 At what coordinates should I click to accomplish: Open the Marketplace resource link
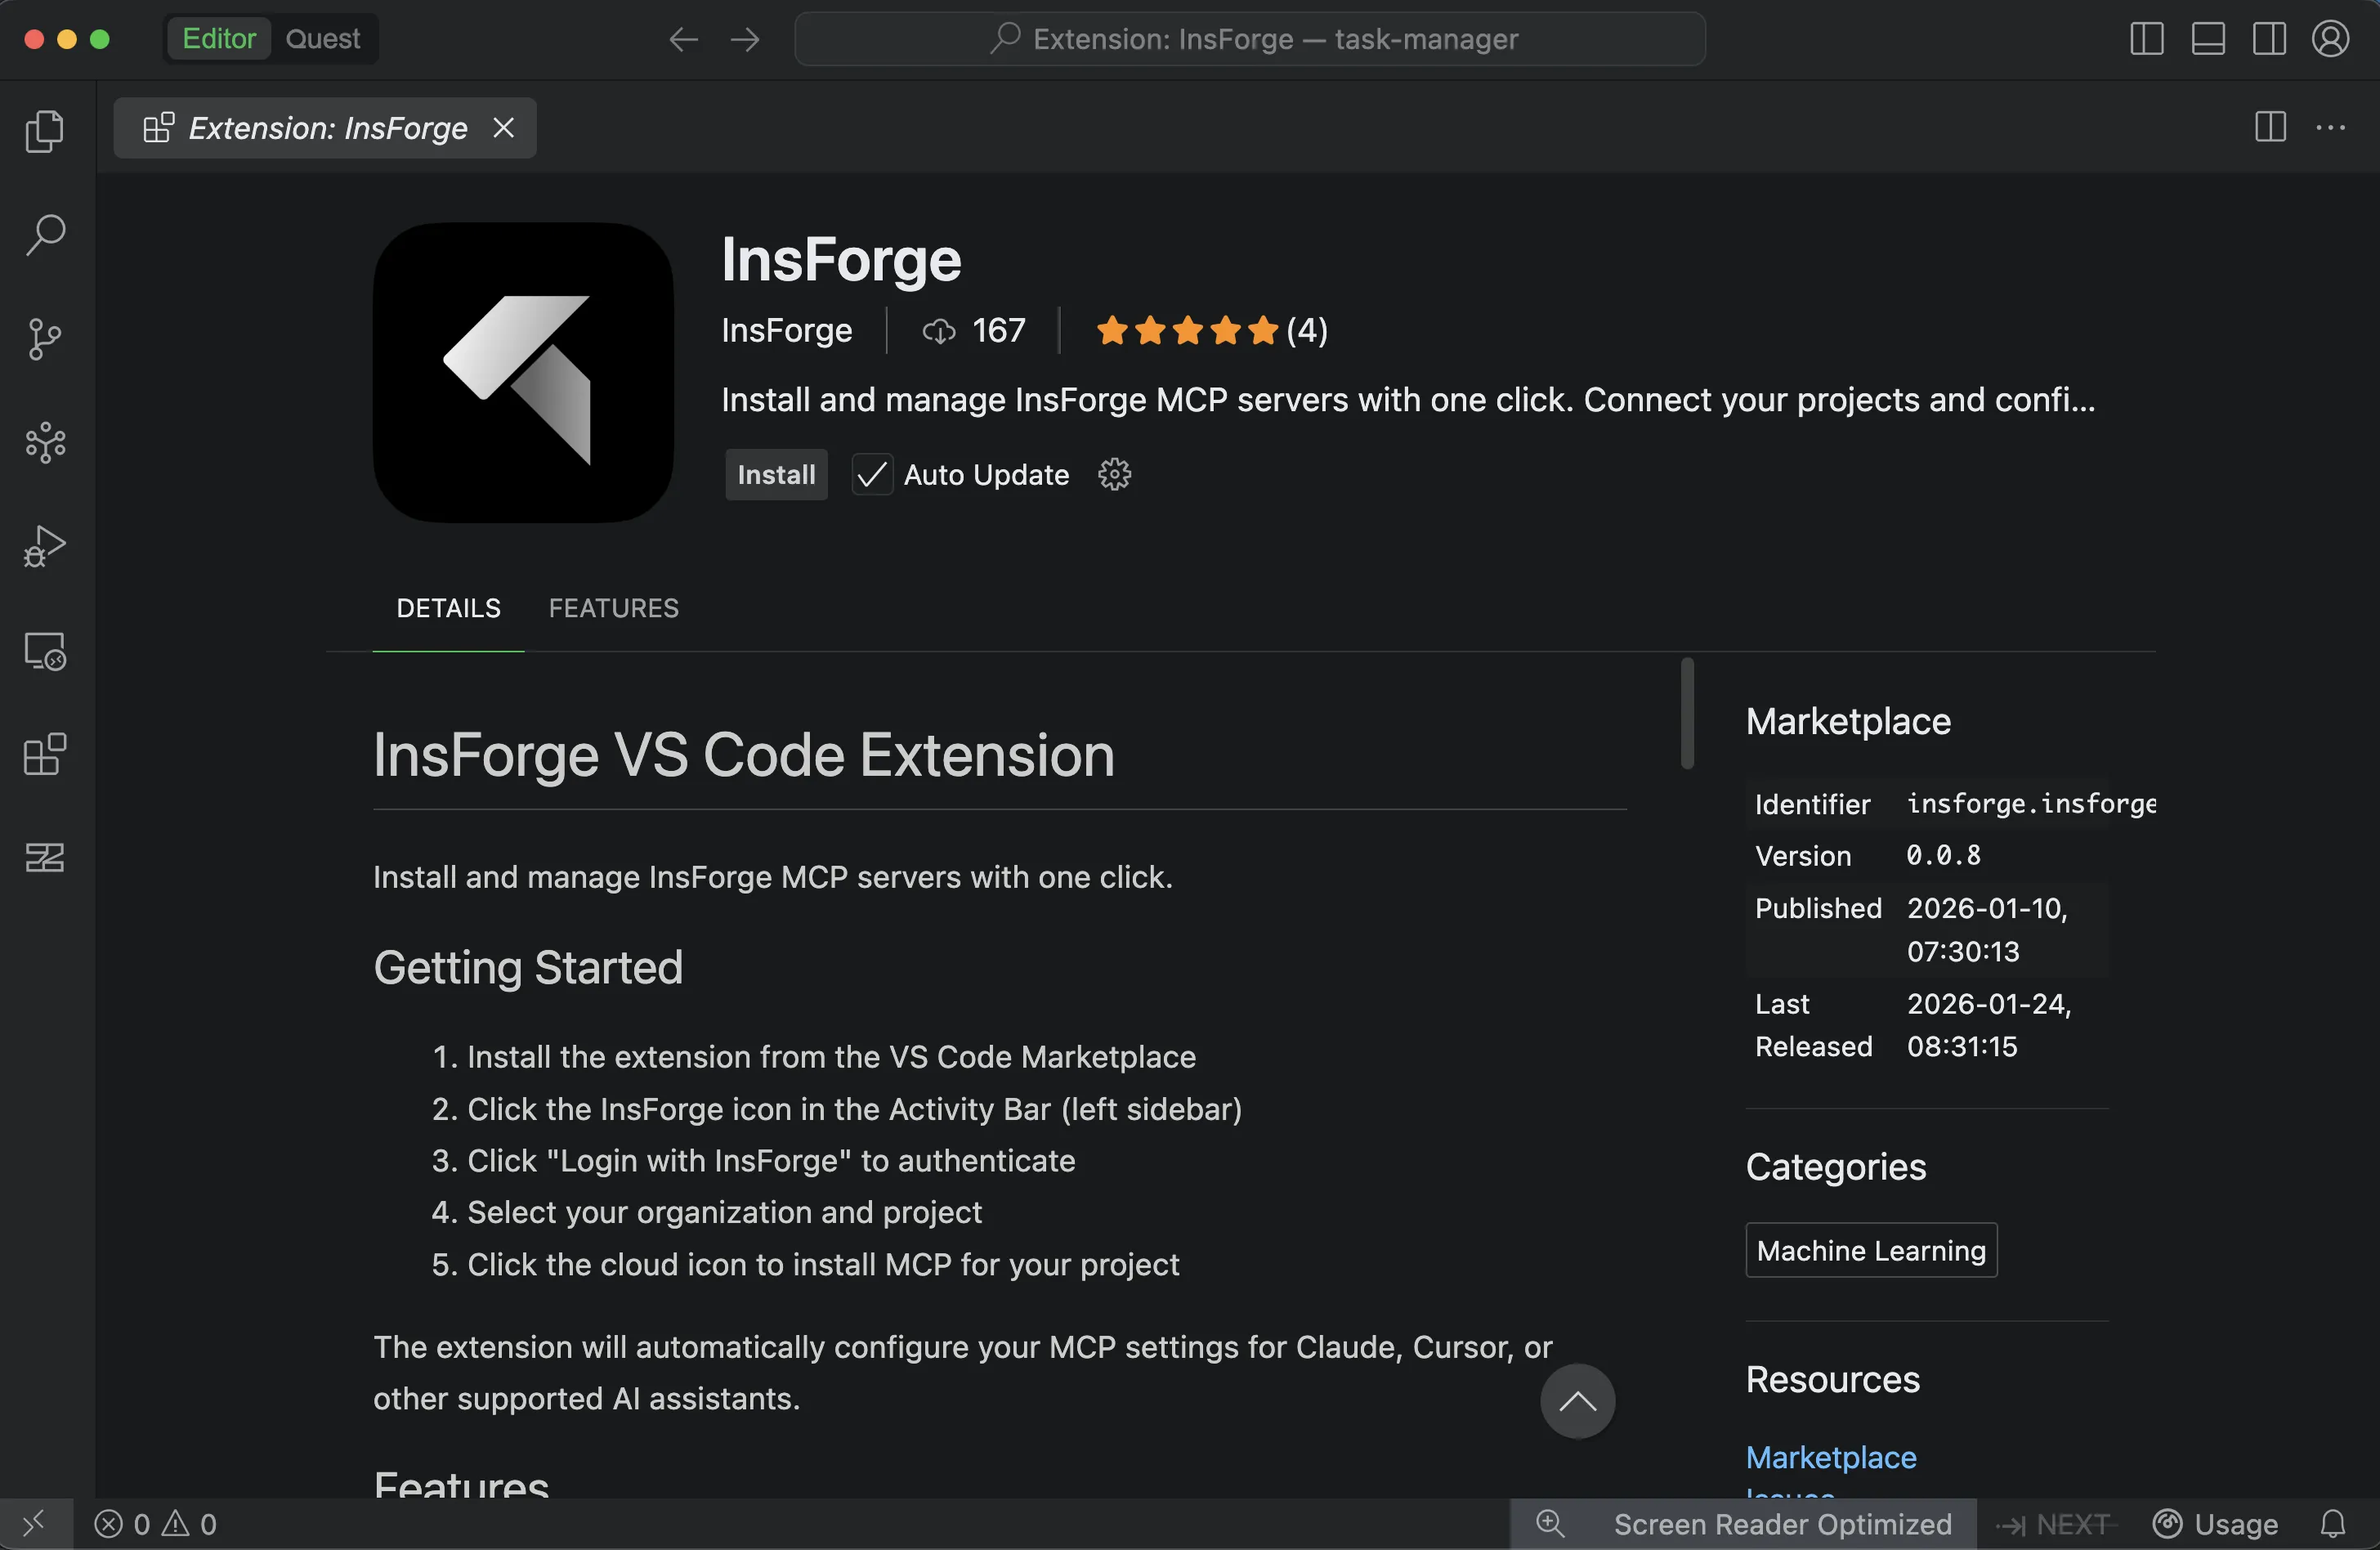click(x=1831, y=1457)
